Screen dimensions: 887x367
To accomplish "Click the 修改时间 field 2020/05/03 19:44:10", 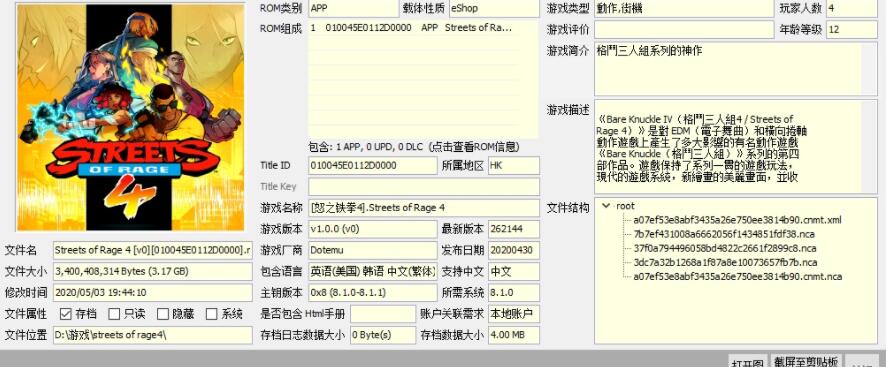I will click(x=153, y=293).
